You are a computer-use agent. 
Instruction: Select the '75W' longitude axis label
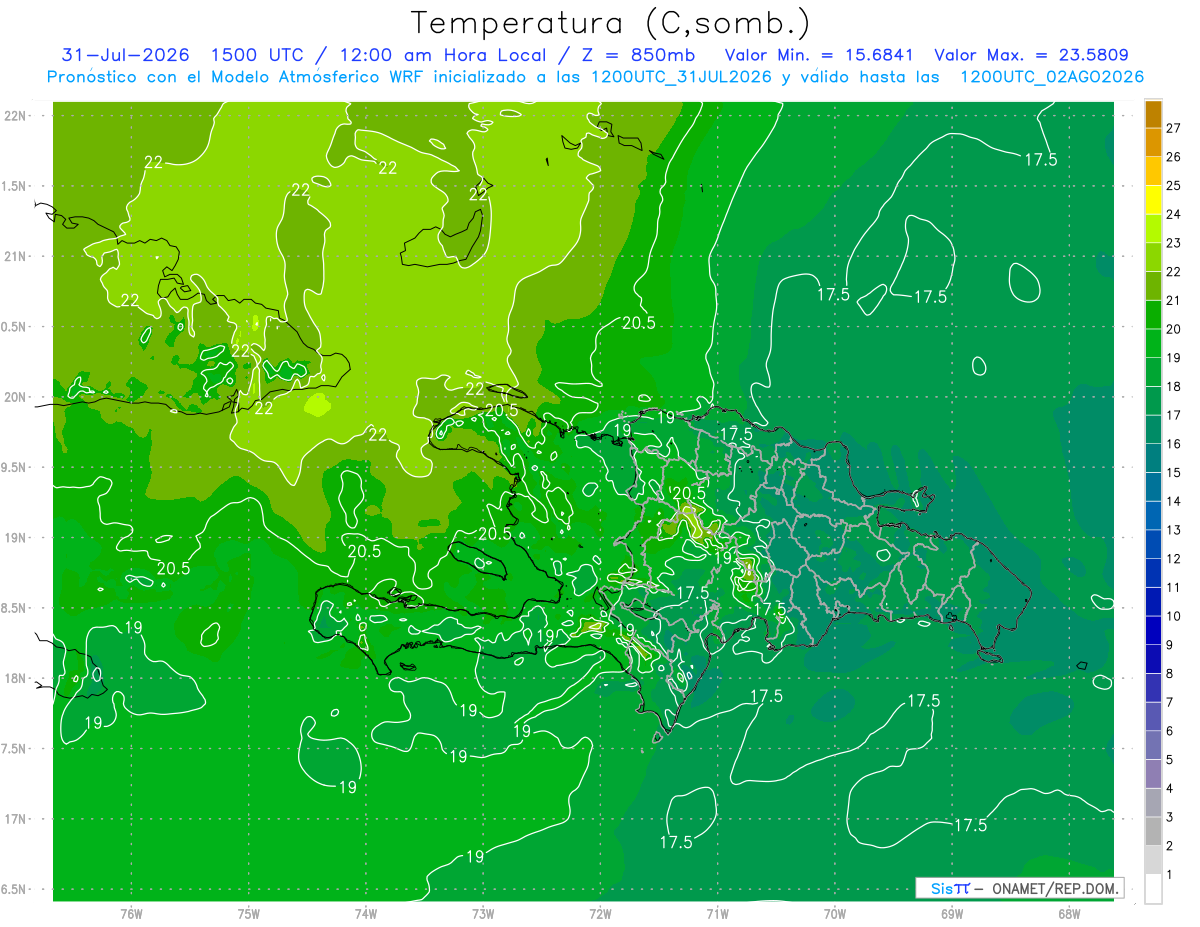249,913
